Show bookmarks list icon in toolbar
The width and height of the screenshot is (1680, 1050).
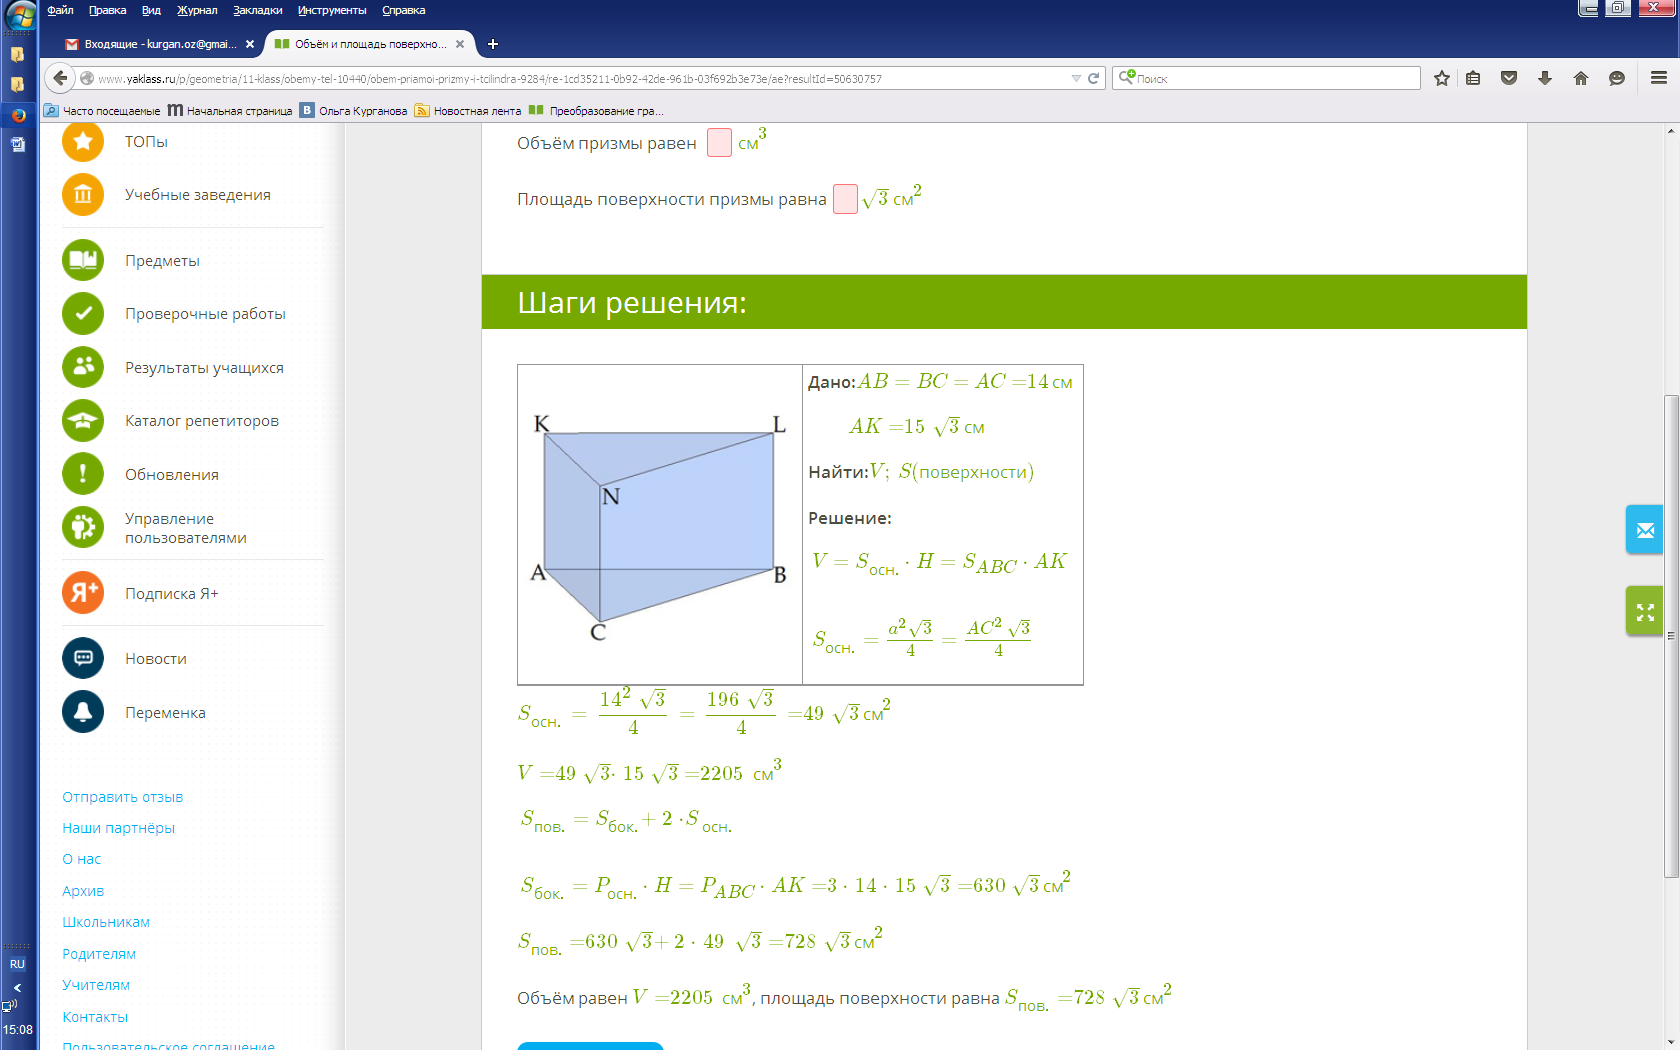(x=1473, y=78)
